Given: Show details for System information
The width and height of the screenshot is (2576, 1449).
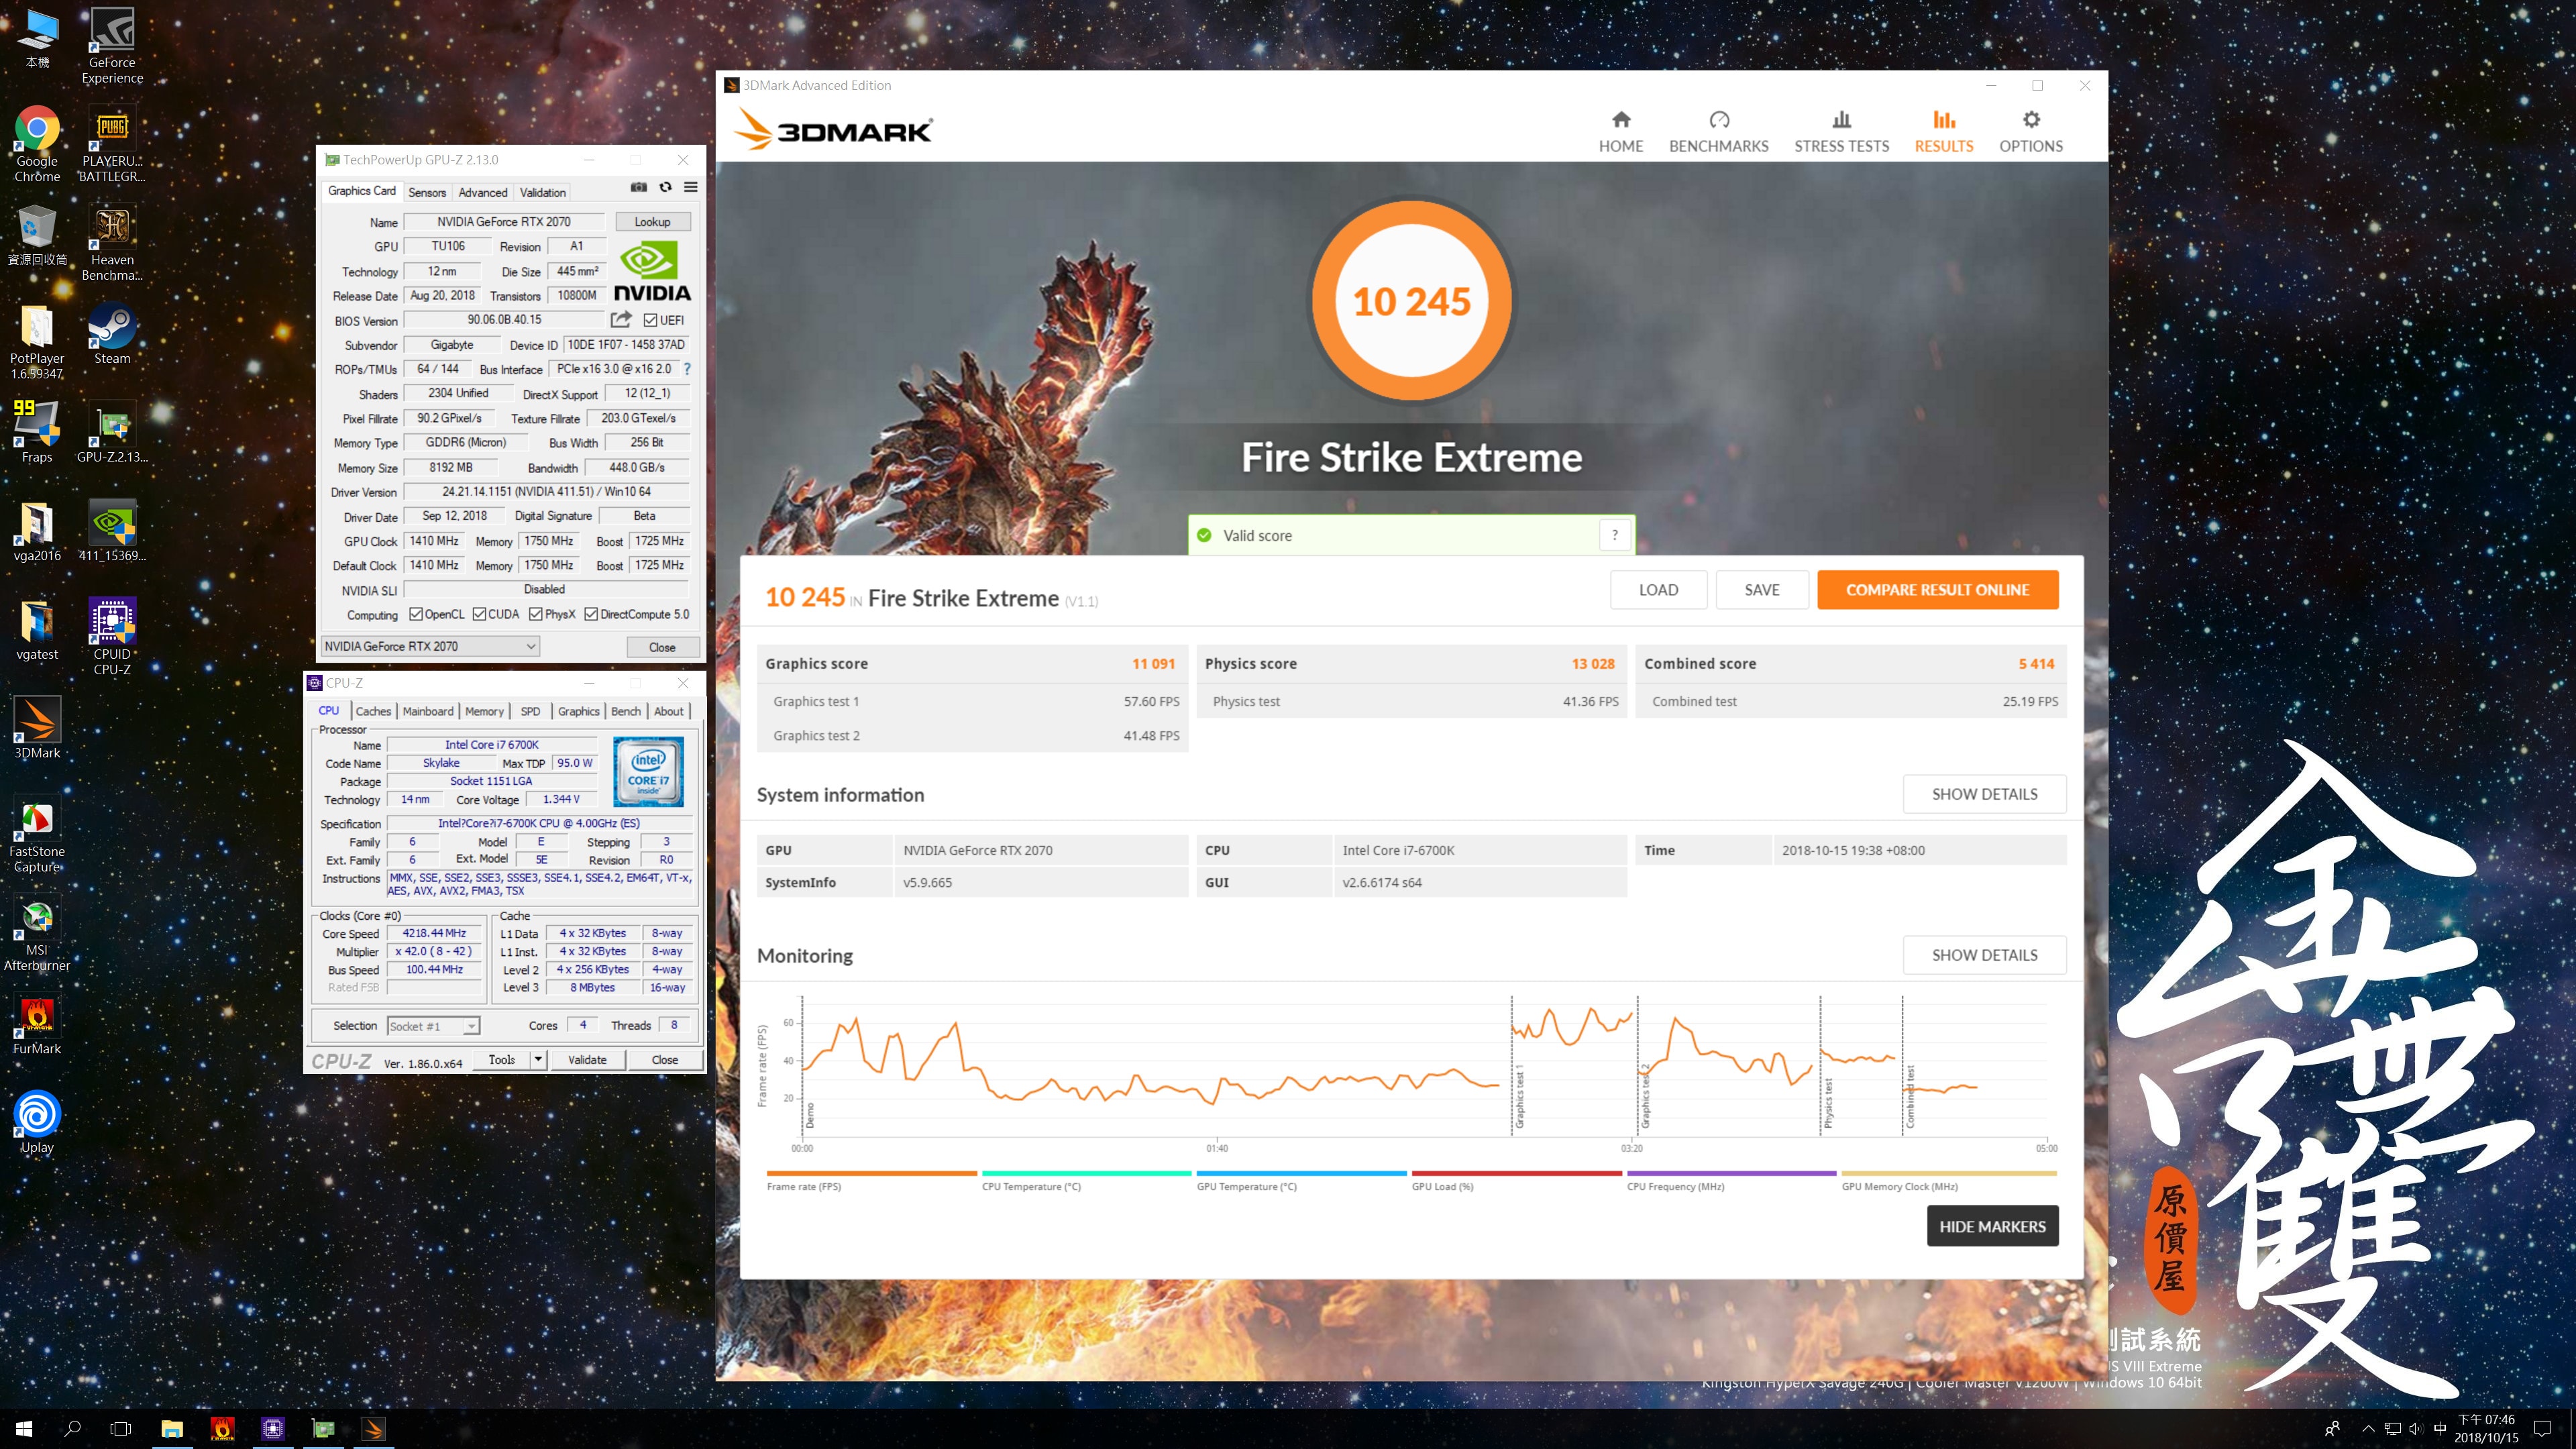Looking at the screenshot, I should click(1984, 794).
